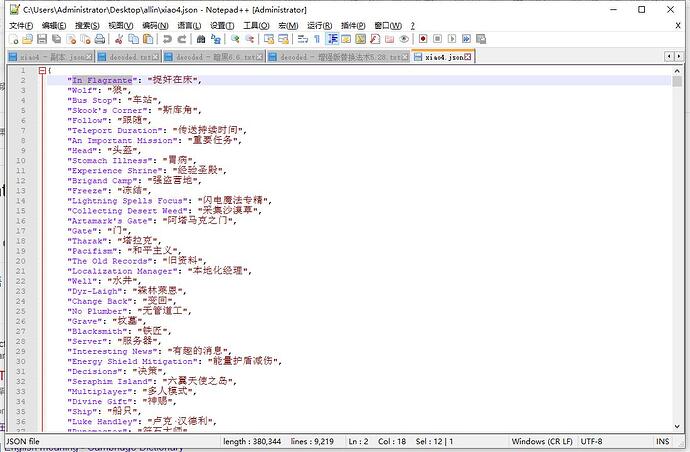Open the ? help menu
The image size is (690, 452).
point(412,26)
